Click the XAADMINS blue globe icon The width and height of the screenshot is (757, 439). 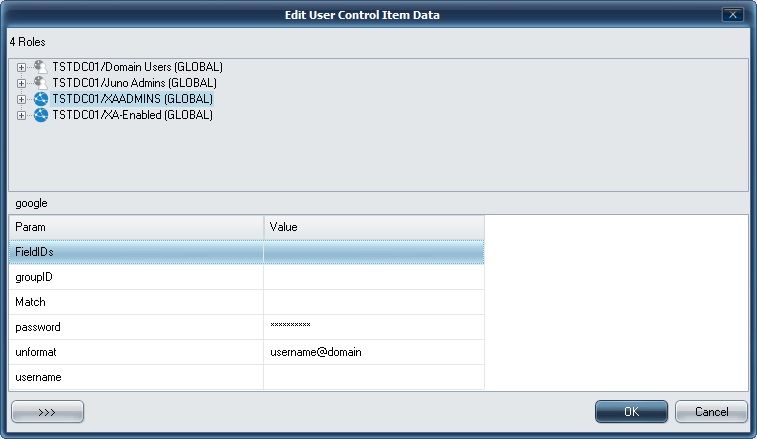[x=41, y=99]
